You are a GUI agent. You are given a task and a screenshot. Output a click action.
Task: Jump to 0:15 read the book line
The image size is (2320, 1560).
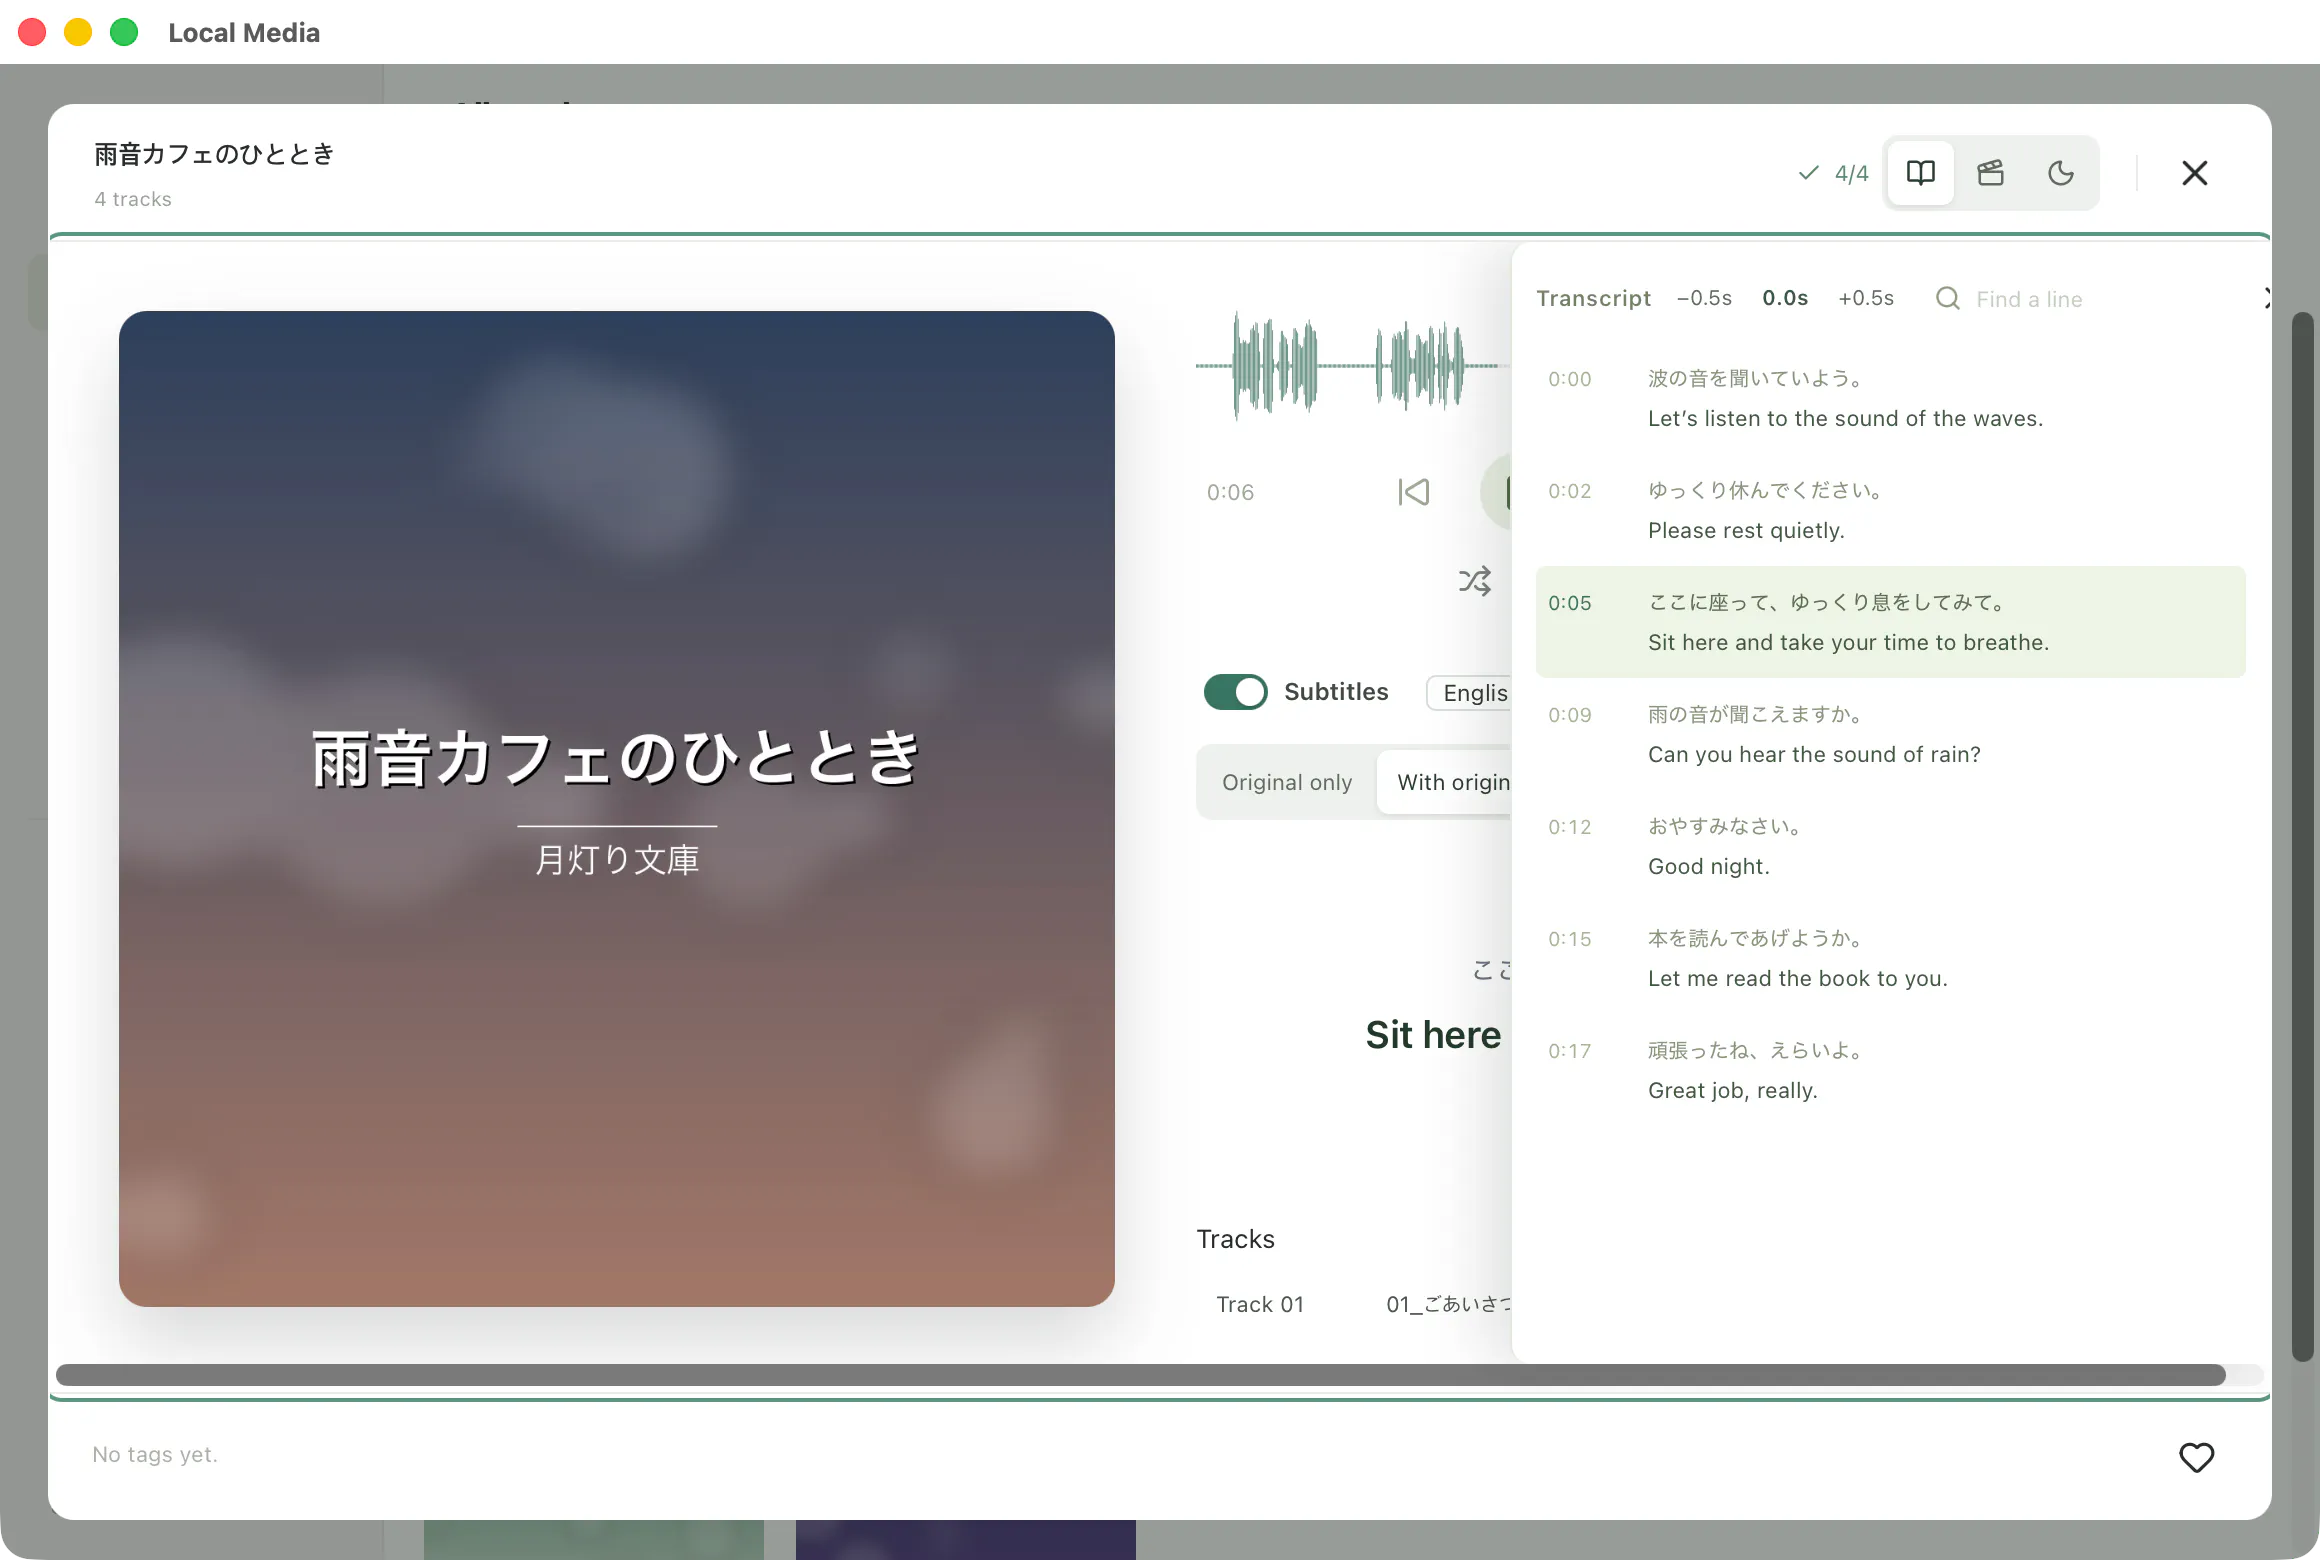pos(1890,958)
